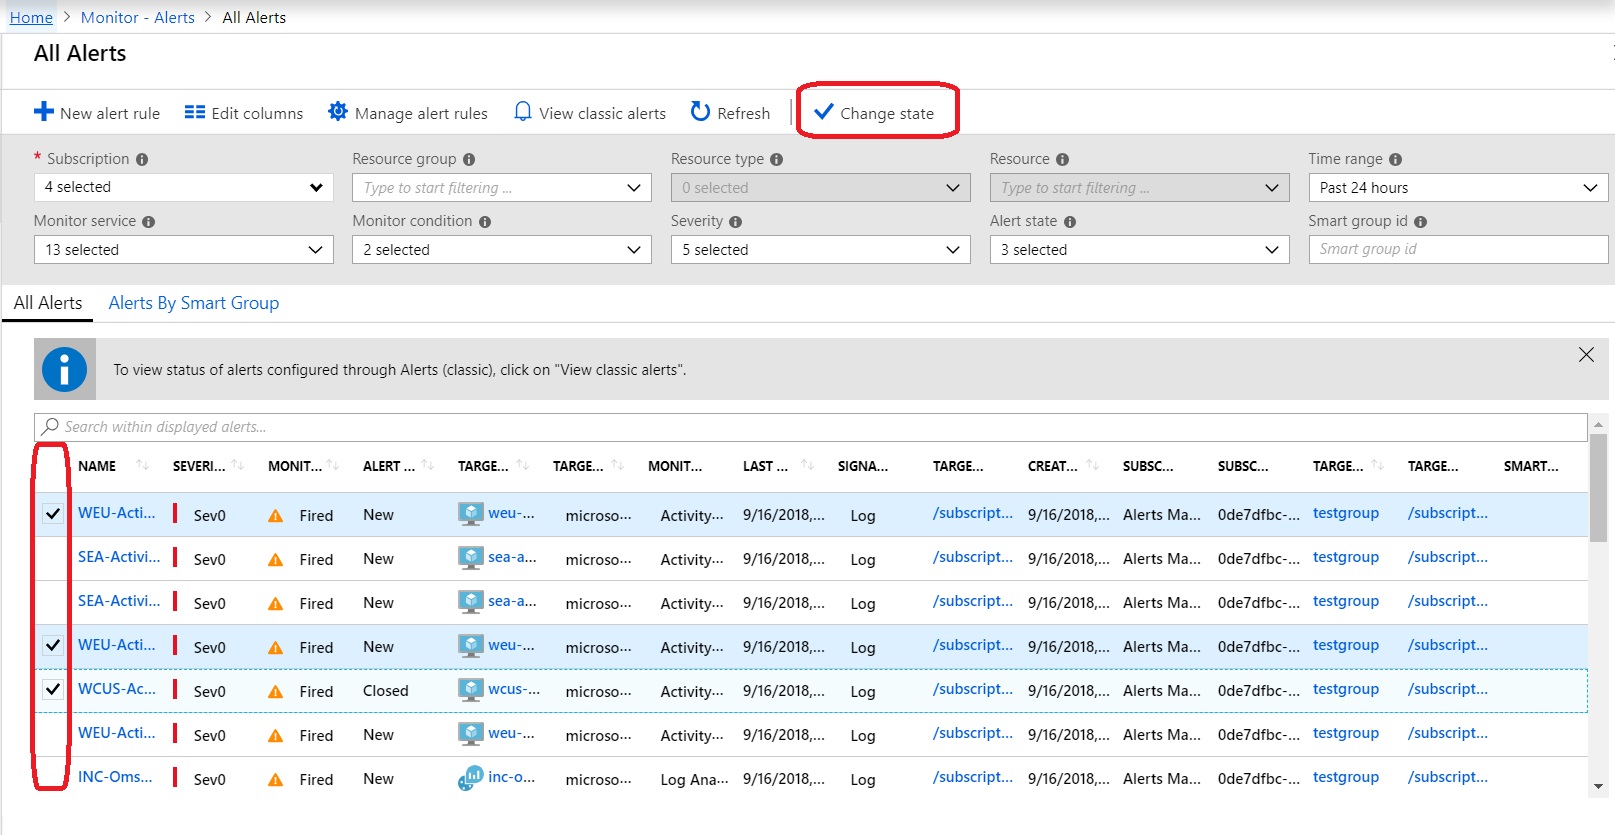
Task: Click the info icon beside Subscription label
Action: [x=142, y=160]
